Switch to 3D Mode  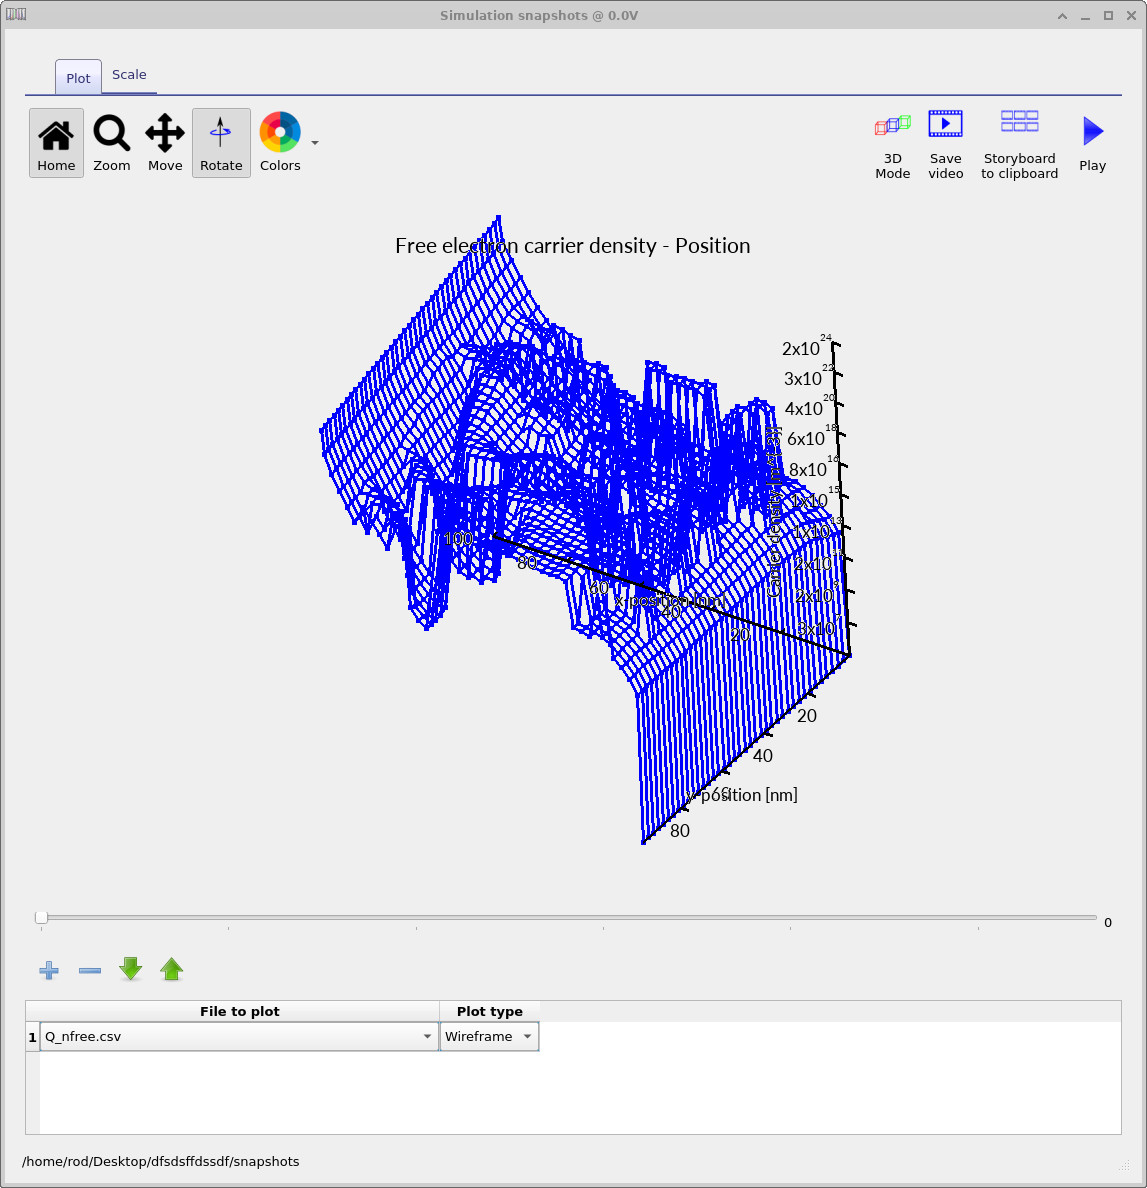pyautogui.click(x=892, y=142)
